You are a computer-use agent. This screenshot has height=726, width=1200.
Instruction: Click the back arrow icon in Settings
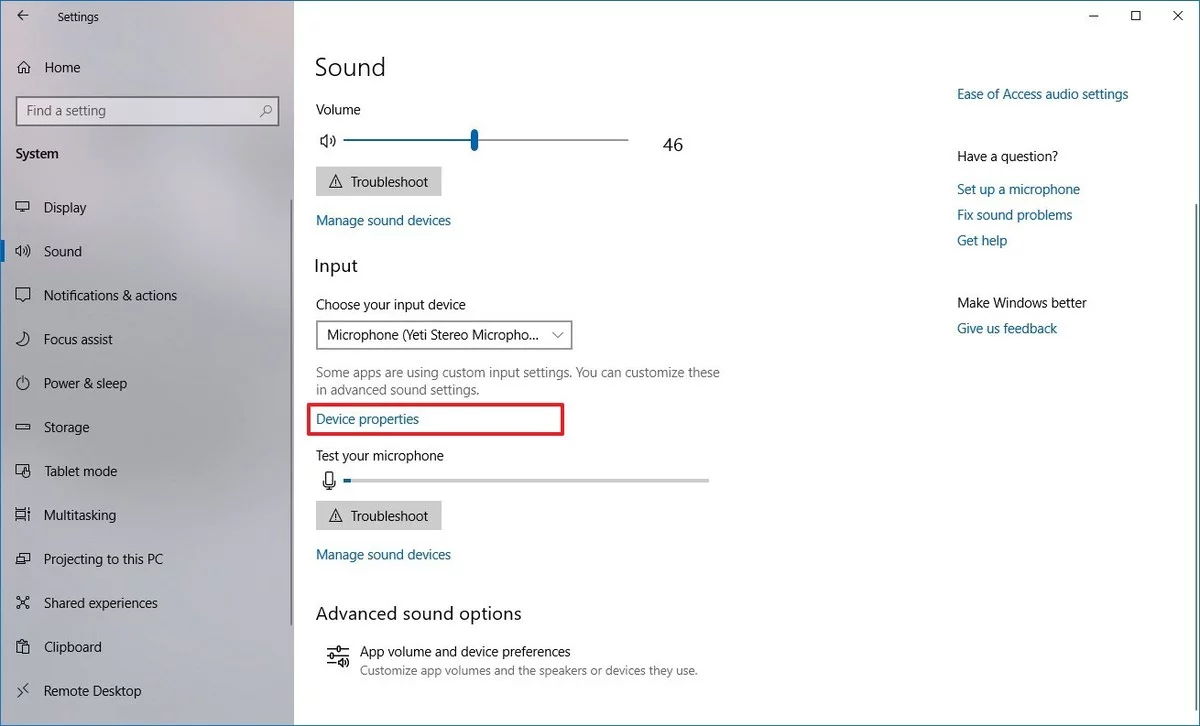click(x=23, y=16)
